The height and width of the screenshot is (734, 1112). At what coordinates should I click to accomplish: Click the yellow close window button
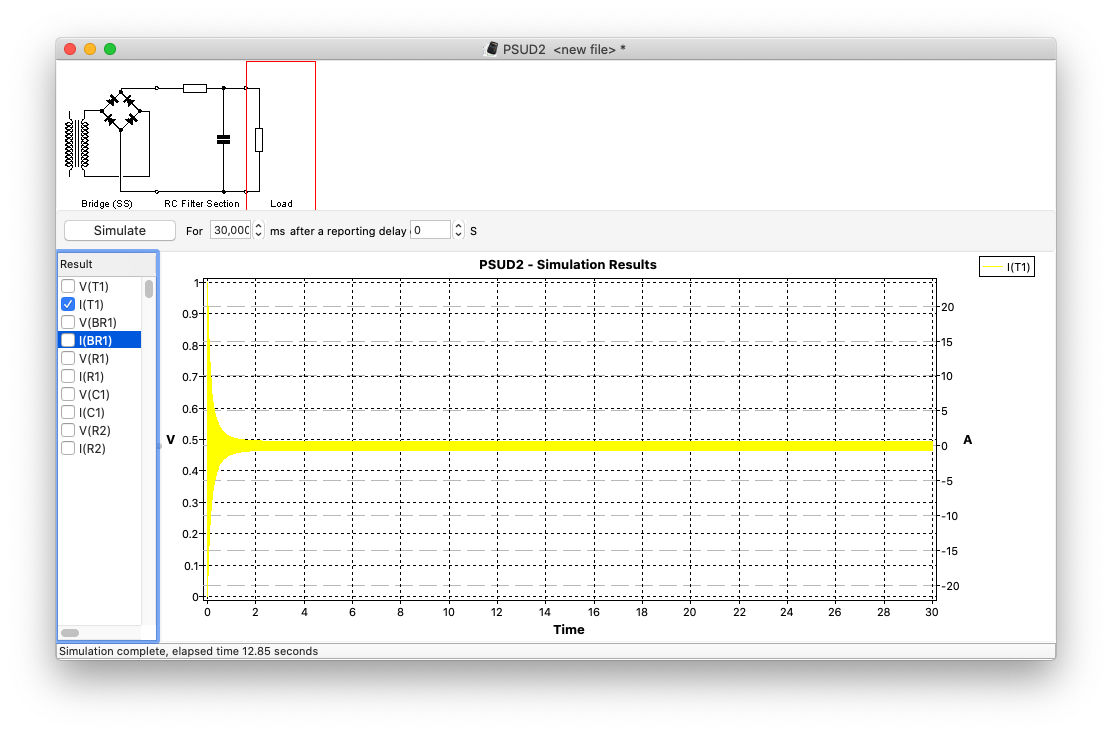pos(90,49)
